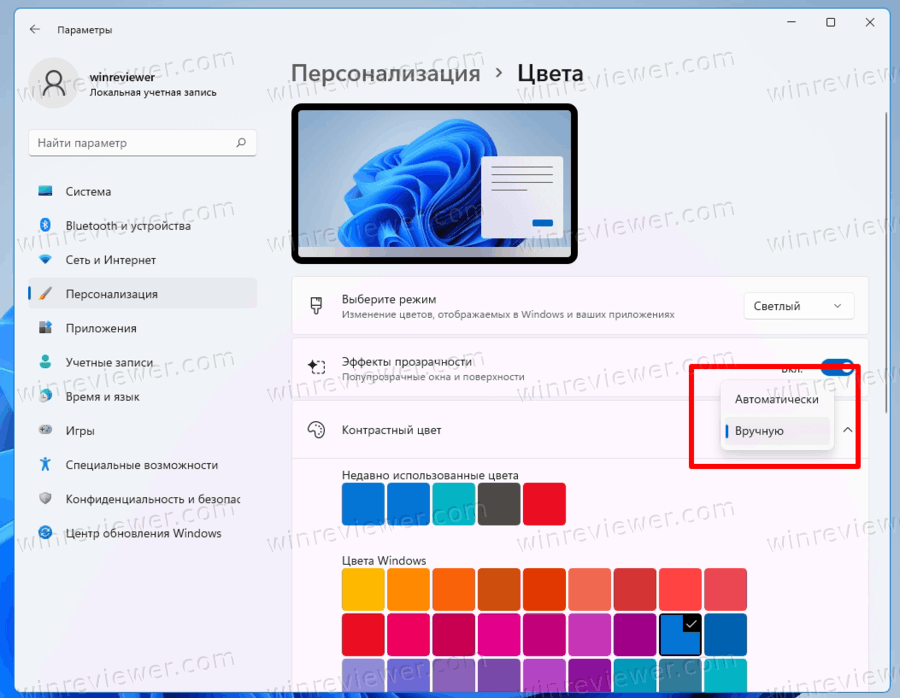Click the vertical scrollbar on the right
Image resolution: width=900 pixels, height=698 pixels.
click(x=887, y=262)
